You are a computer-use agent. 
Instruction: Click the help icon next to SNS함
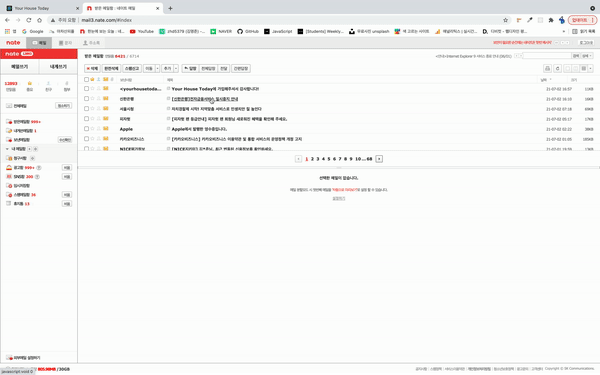(37, 177)
